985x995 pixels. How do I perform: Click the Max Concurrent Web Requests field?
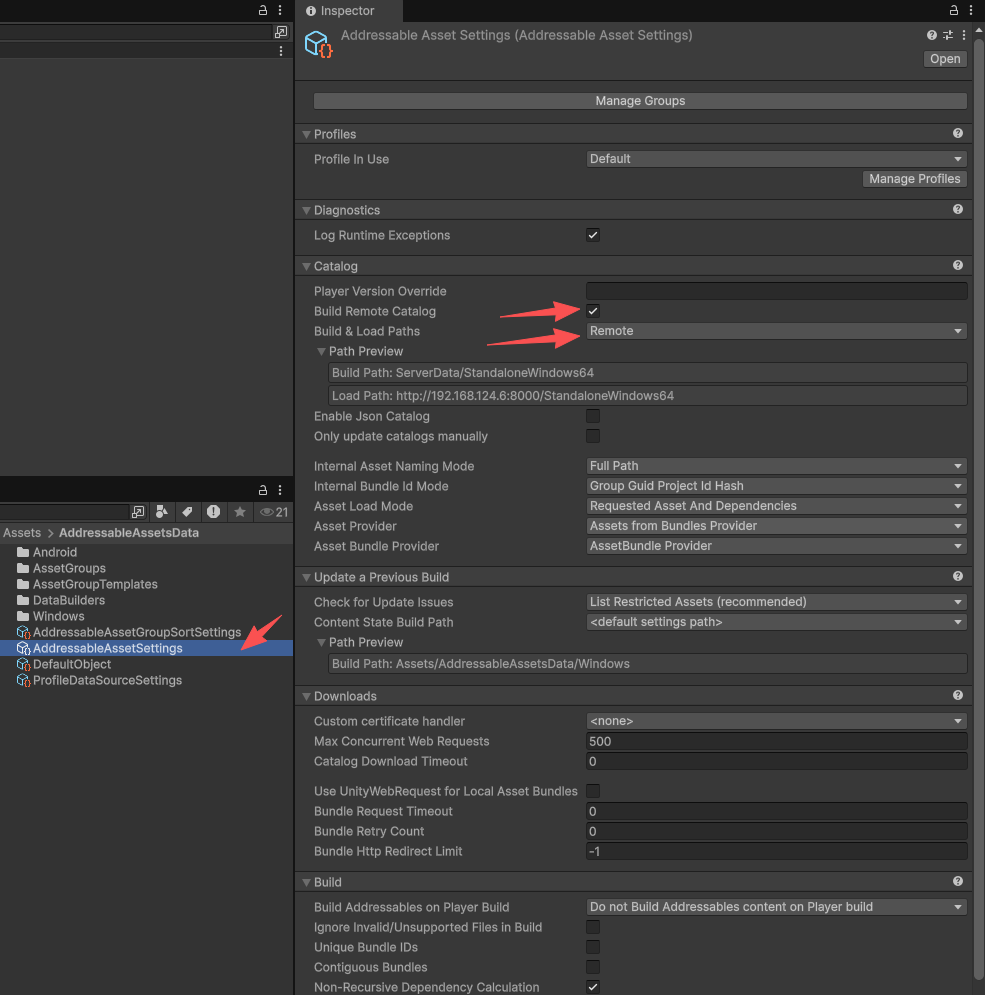pos(776,741)
